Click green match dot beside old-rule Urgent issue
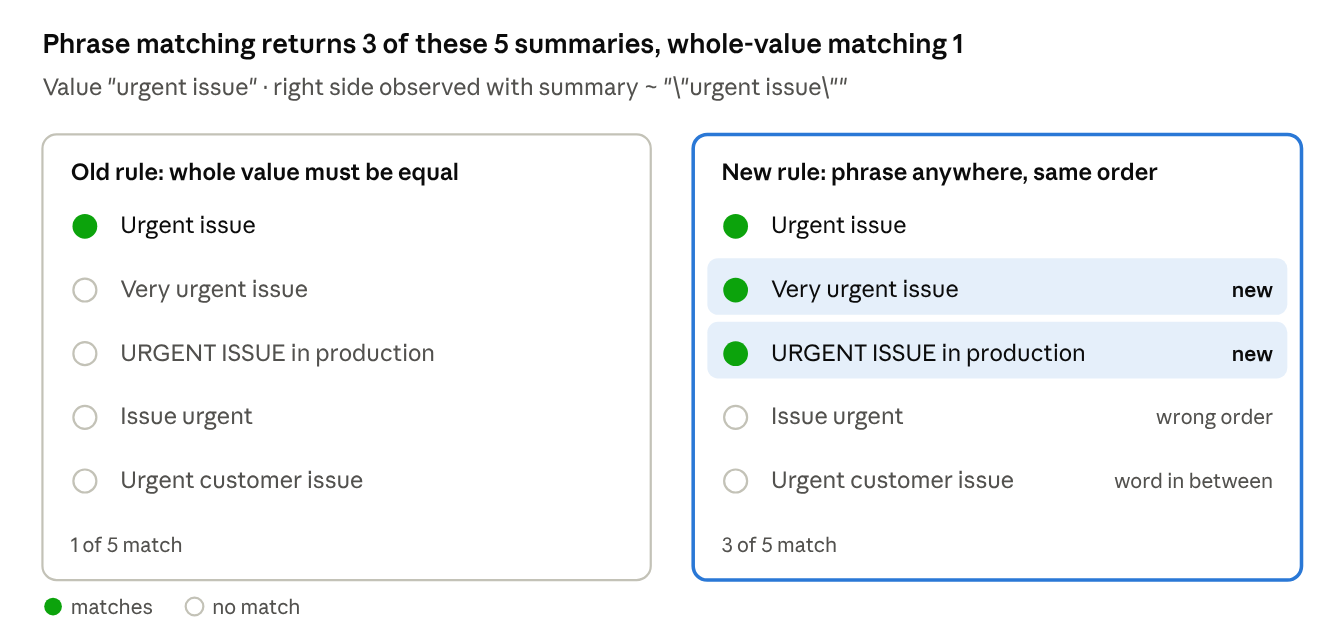Screen dimensions: 1344x636 [85, 226]
